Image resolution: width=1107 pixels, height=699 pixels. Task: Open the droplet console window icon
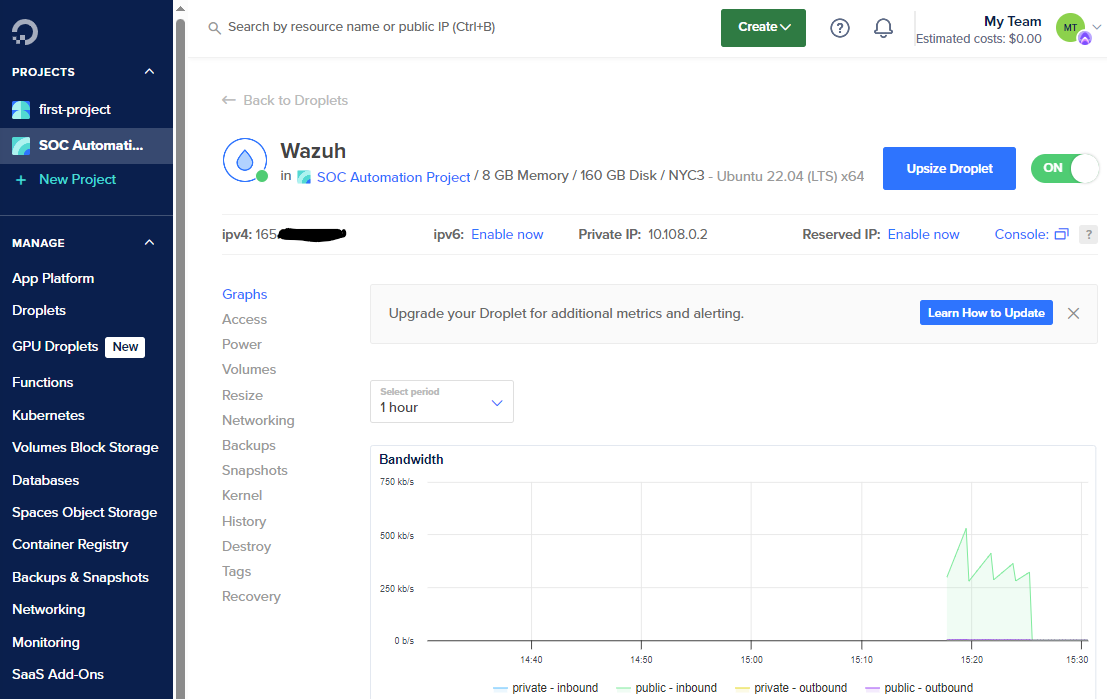1061,234
